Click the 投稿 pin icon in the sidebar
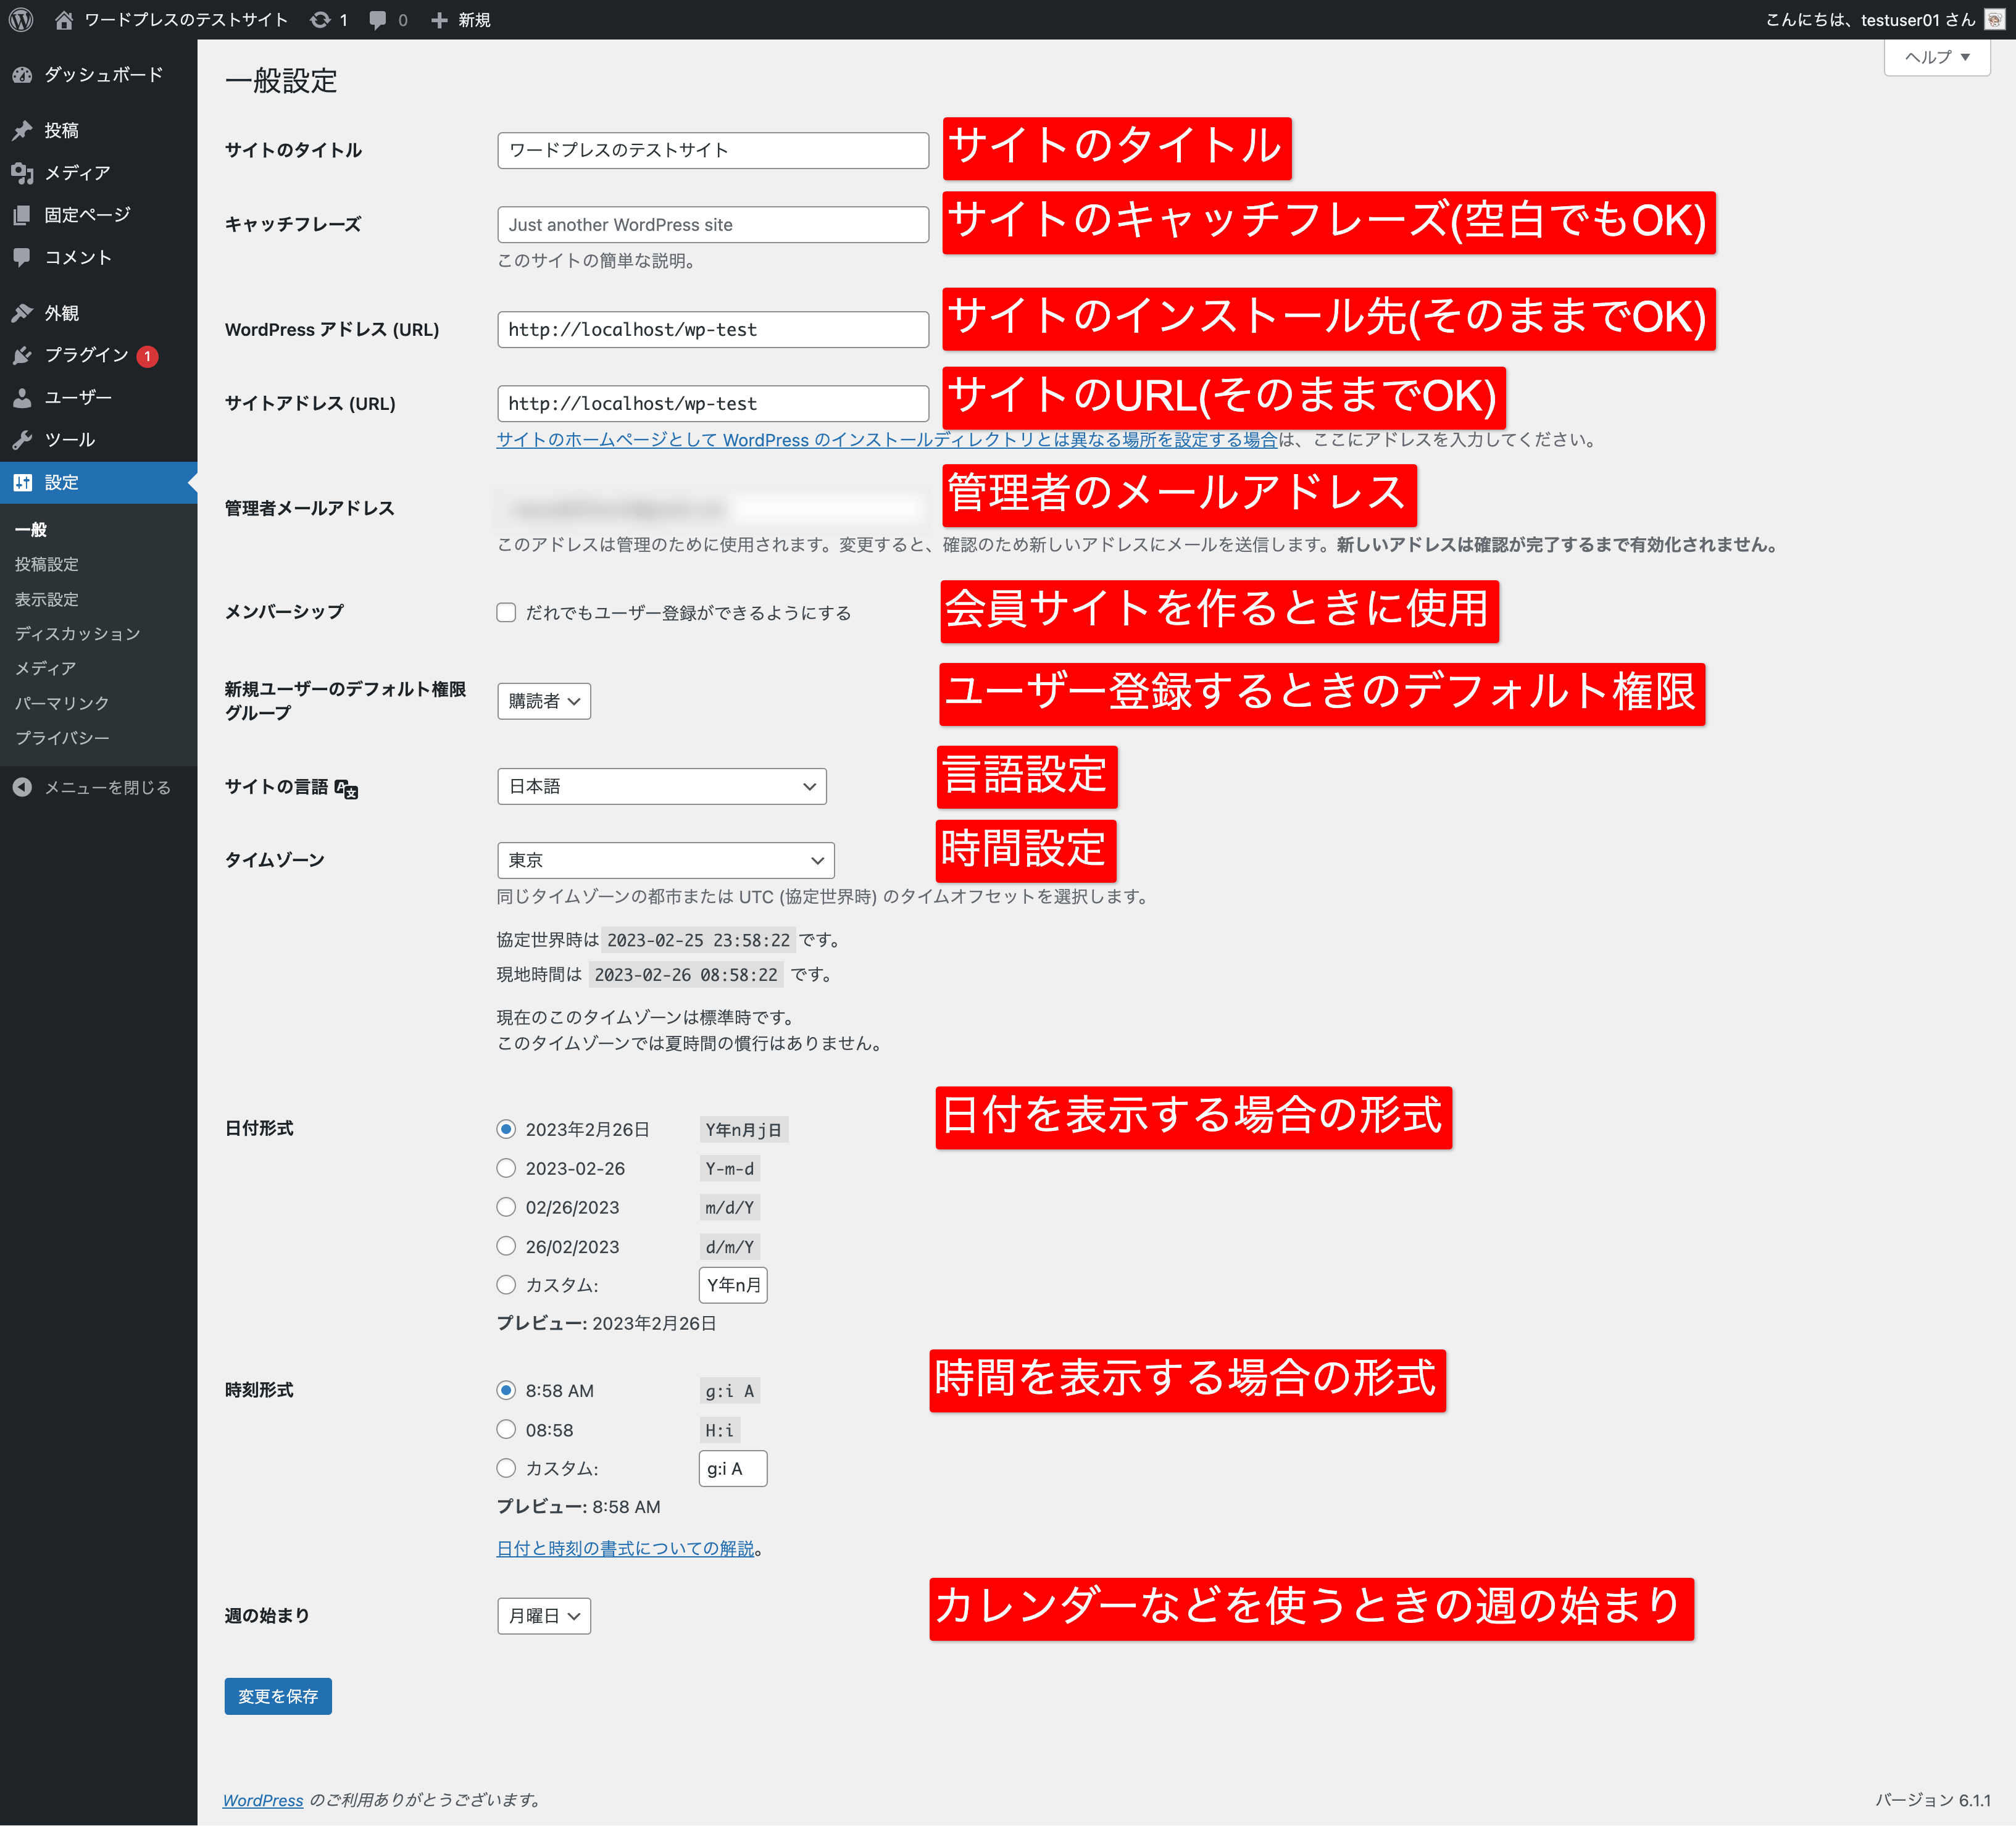Image resolution: width=2016 pixels, height=1826 pixels. coord(22,130)
